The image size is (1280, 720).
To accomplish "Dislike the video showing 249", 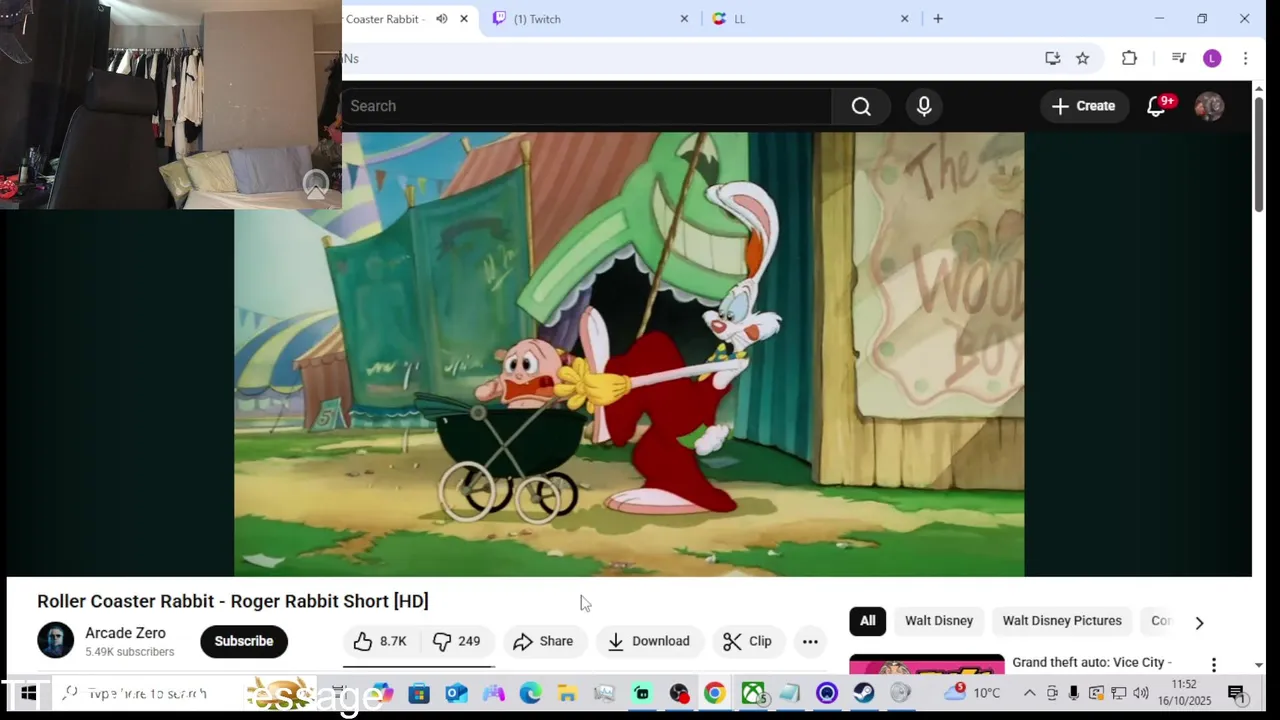I will (x=457, y=641).
